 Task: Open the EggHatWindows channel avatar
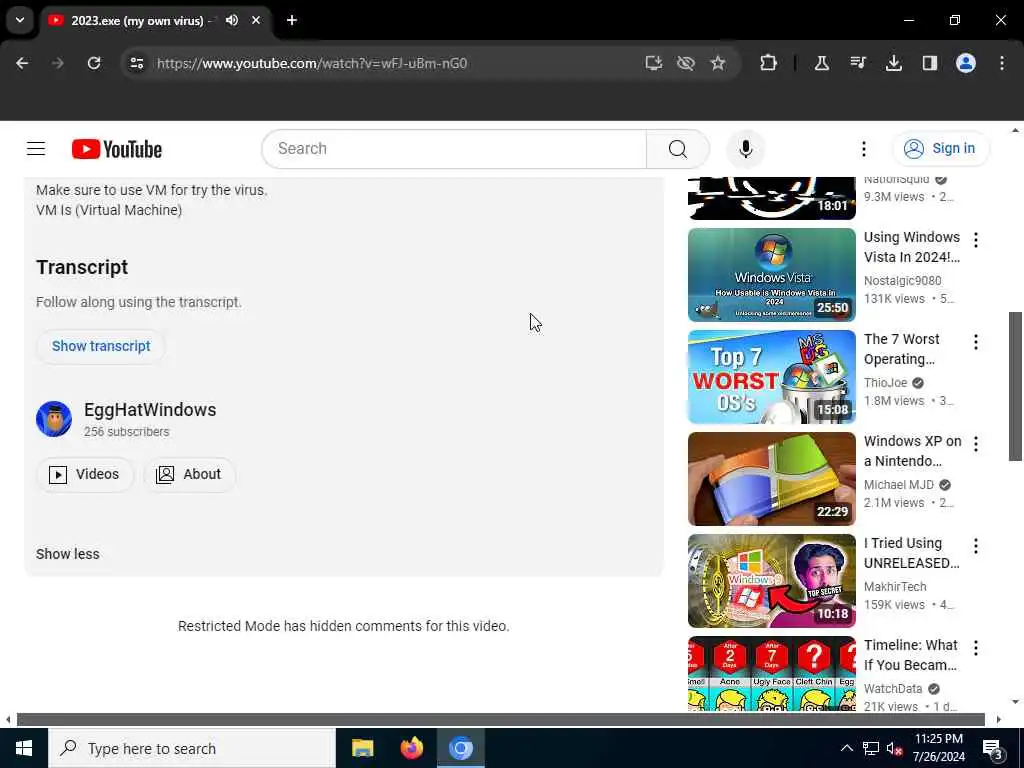pos(54,419)
